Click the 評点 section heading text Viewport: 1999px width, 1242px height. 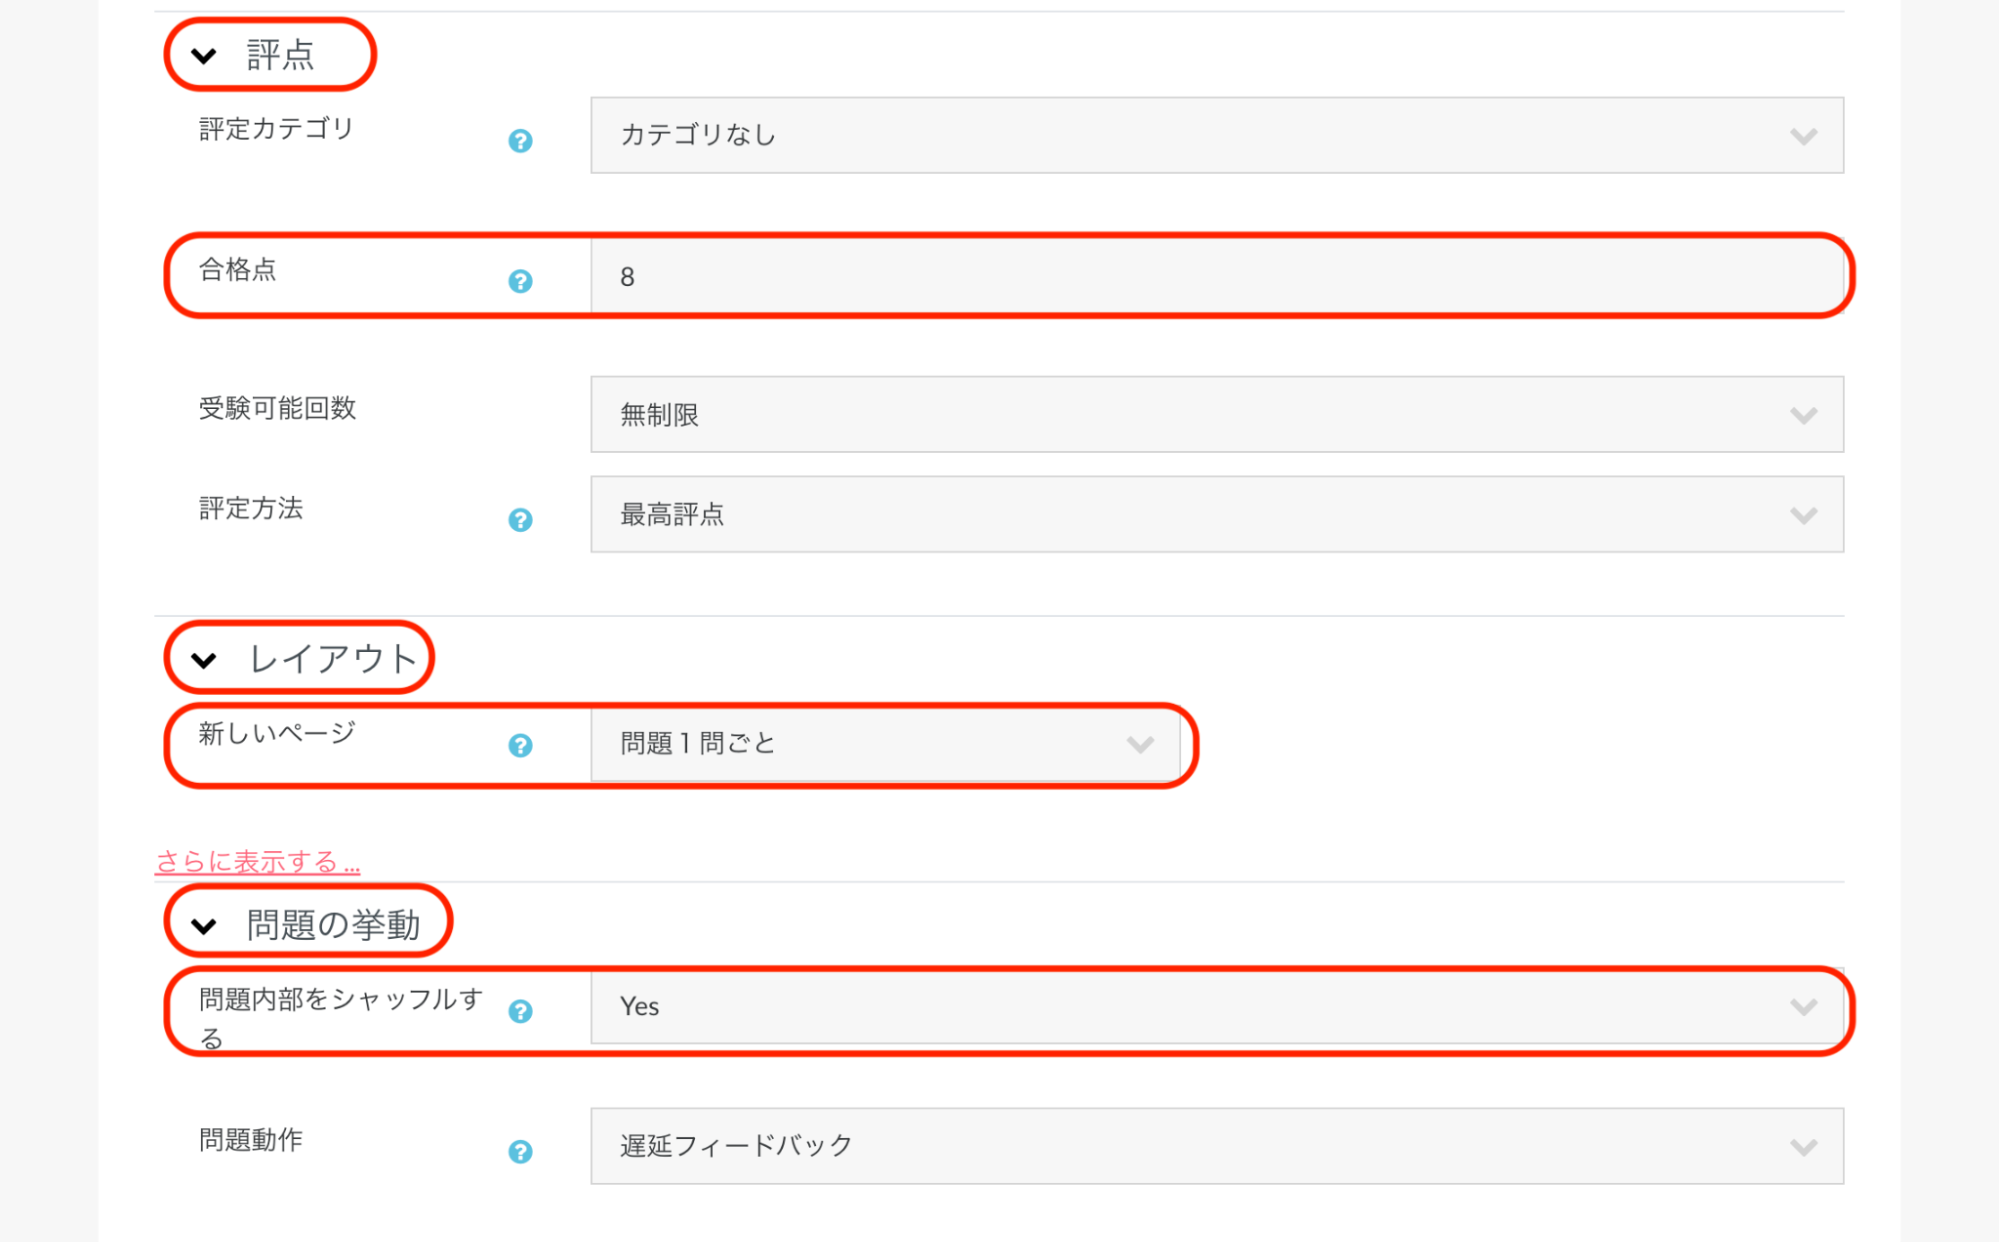(x=280, y=55)
